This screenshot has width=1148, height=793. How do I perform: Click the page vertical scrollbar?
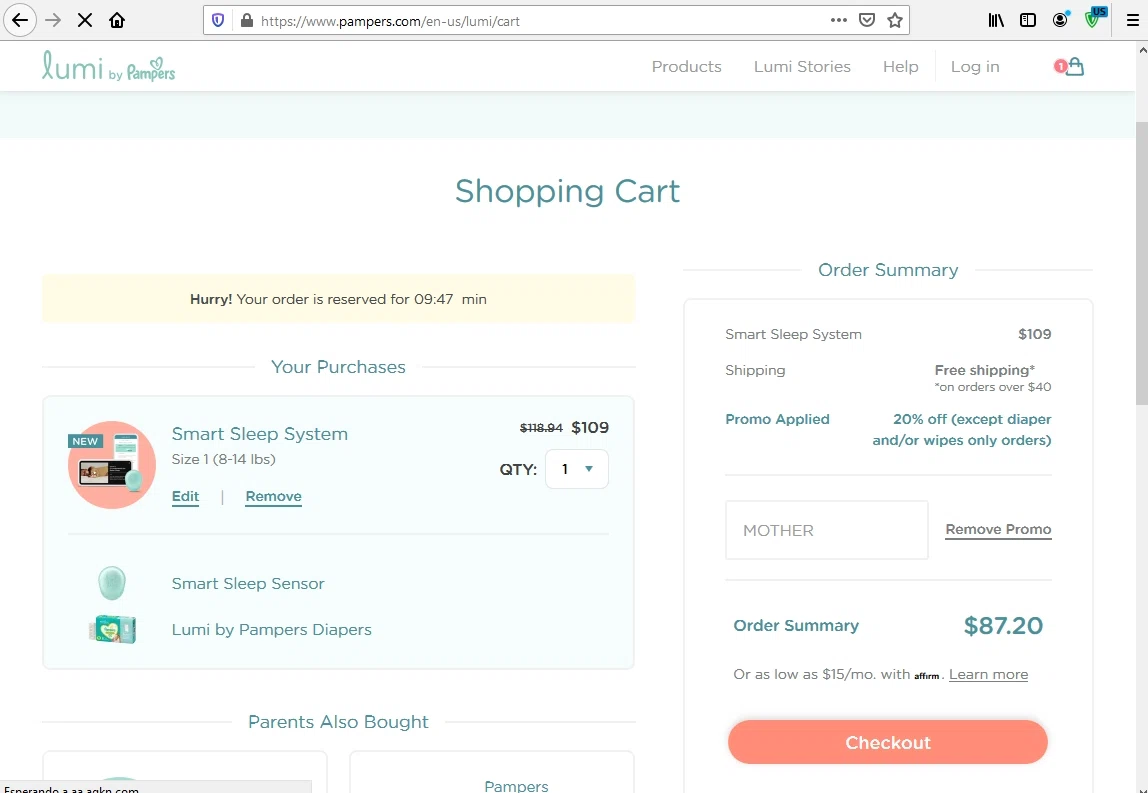1141,264
